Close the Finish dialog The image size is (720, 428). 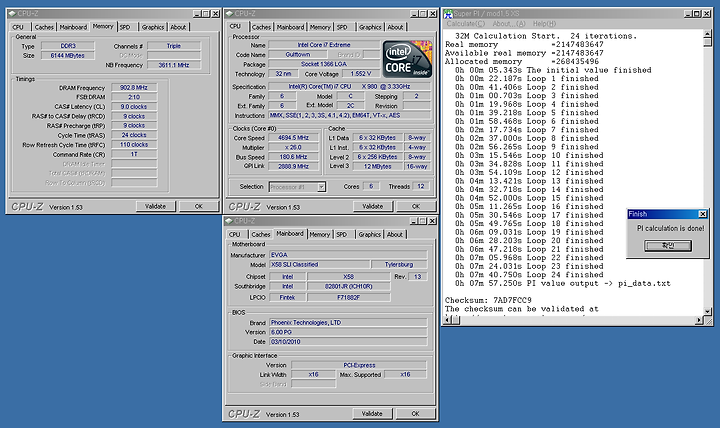[x=703, y=214]
